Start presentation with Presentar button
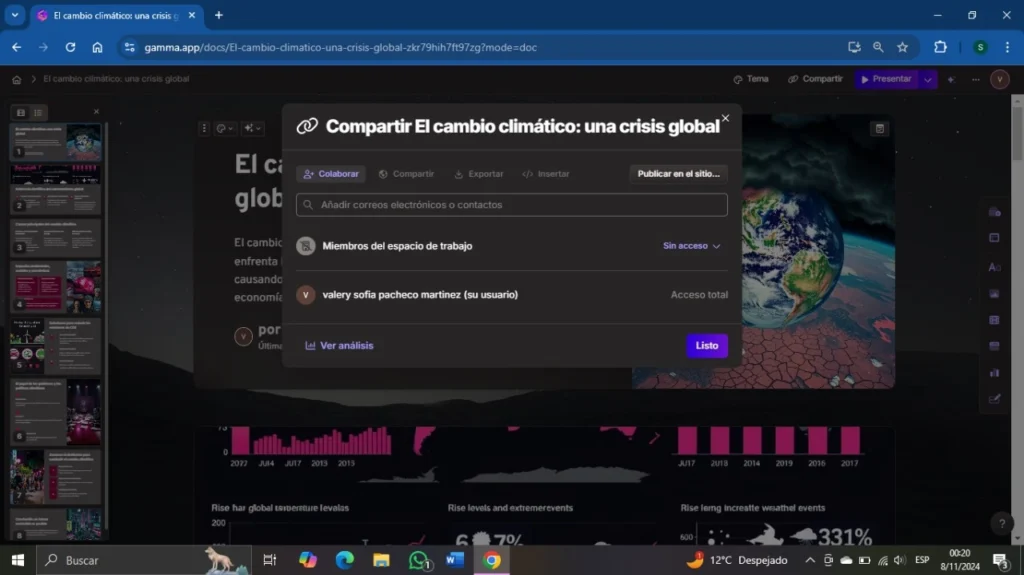 coord(886,79)
